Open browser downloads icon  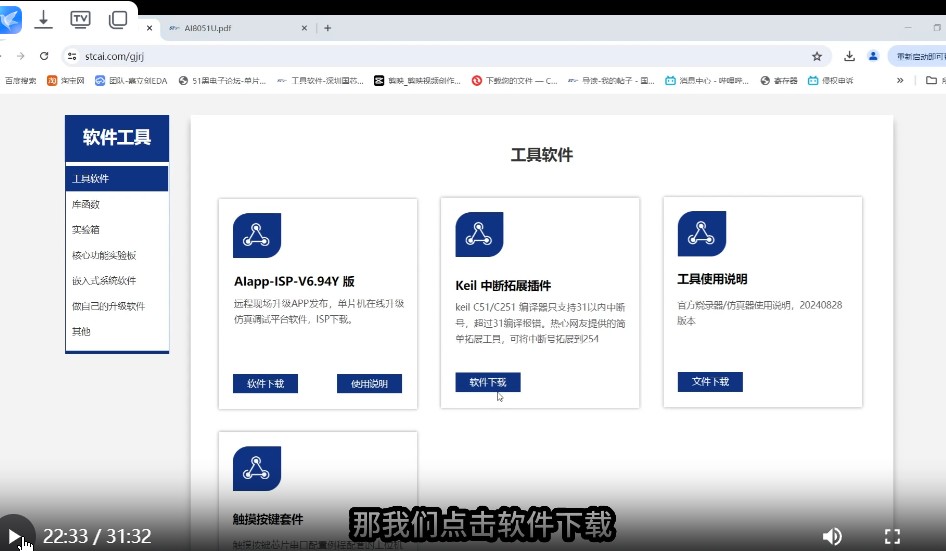coord(849,56)
